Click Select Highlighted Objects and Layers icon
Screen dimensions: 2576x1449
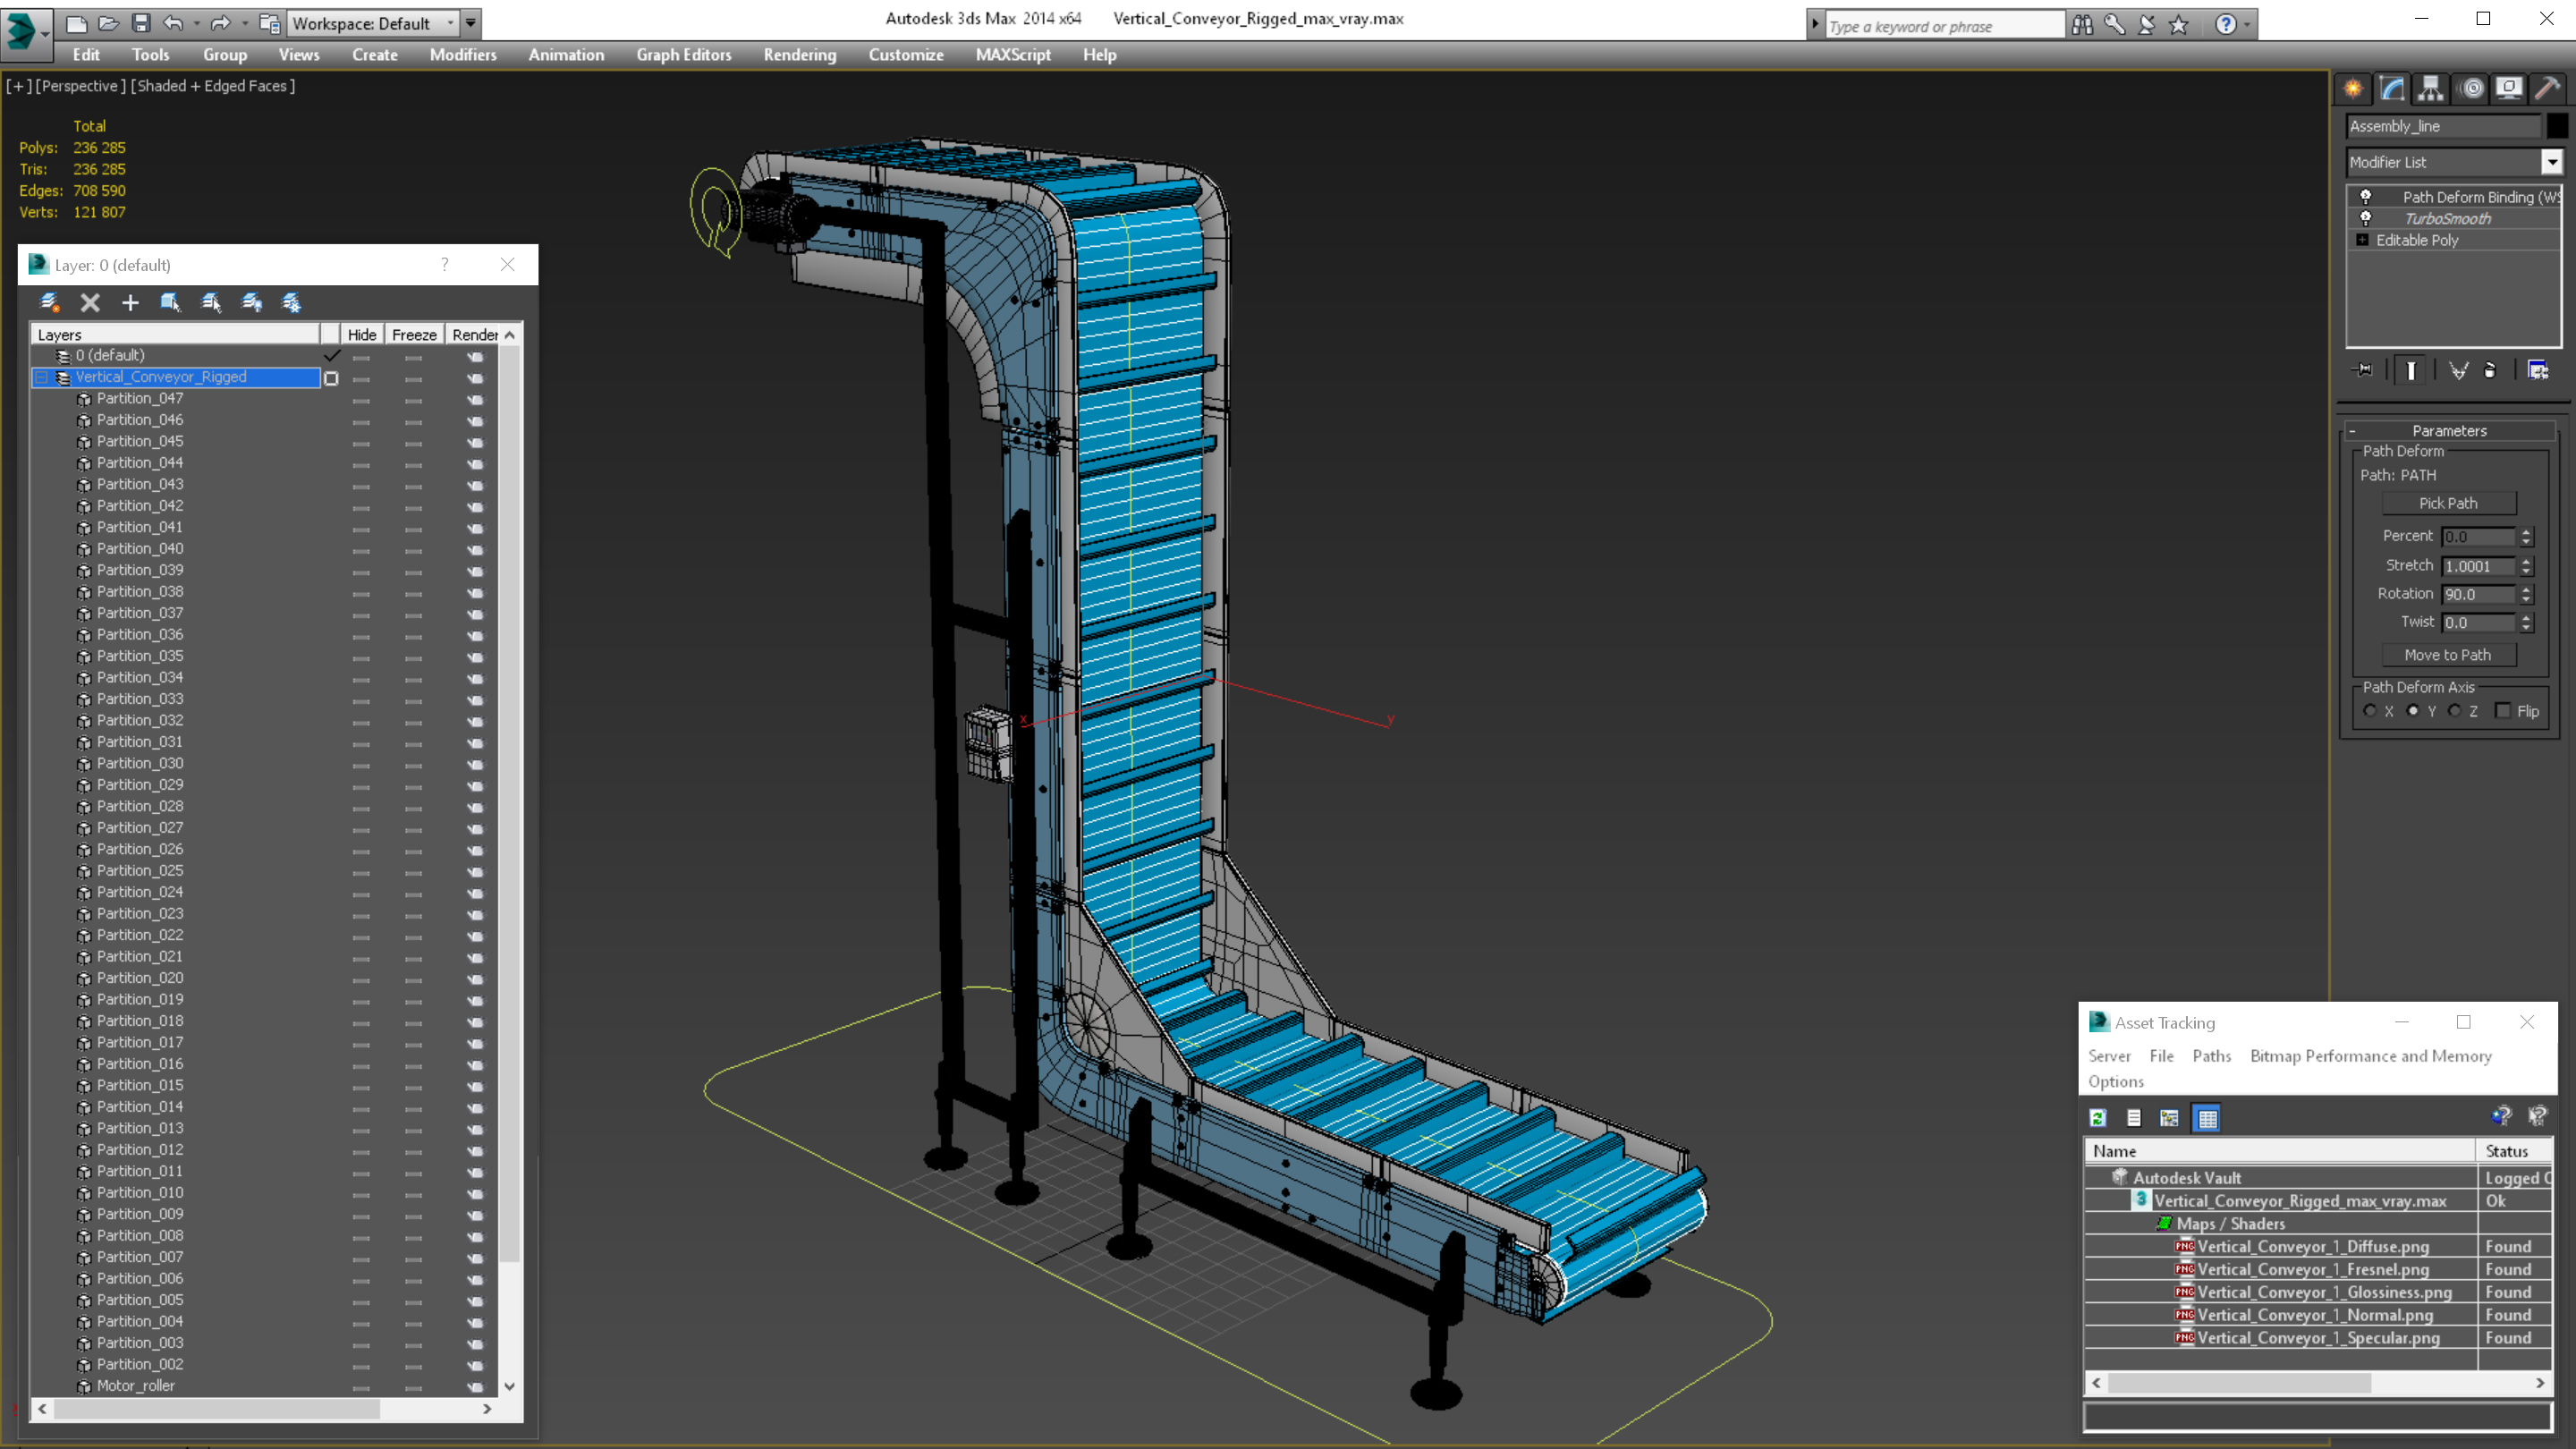[170, 302]
